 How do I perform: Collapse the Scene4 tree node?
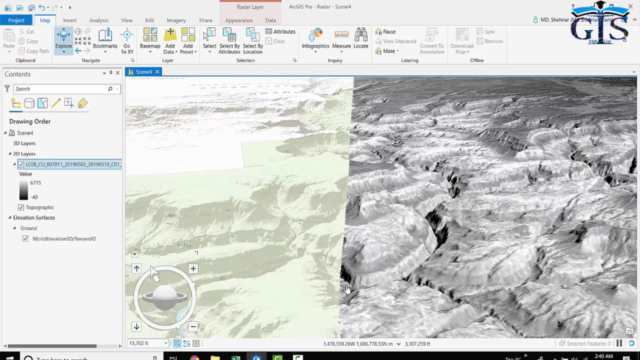tap(5, 133)
